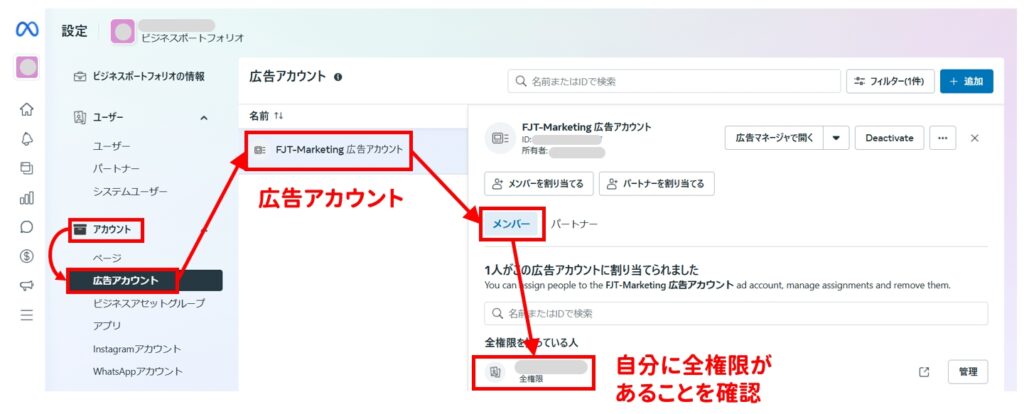
Task: Click the ad account icon in detail header
Action: (x=500, y=138)
